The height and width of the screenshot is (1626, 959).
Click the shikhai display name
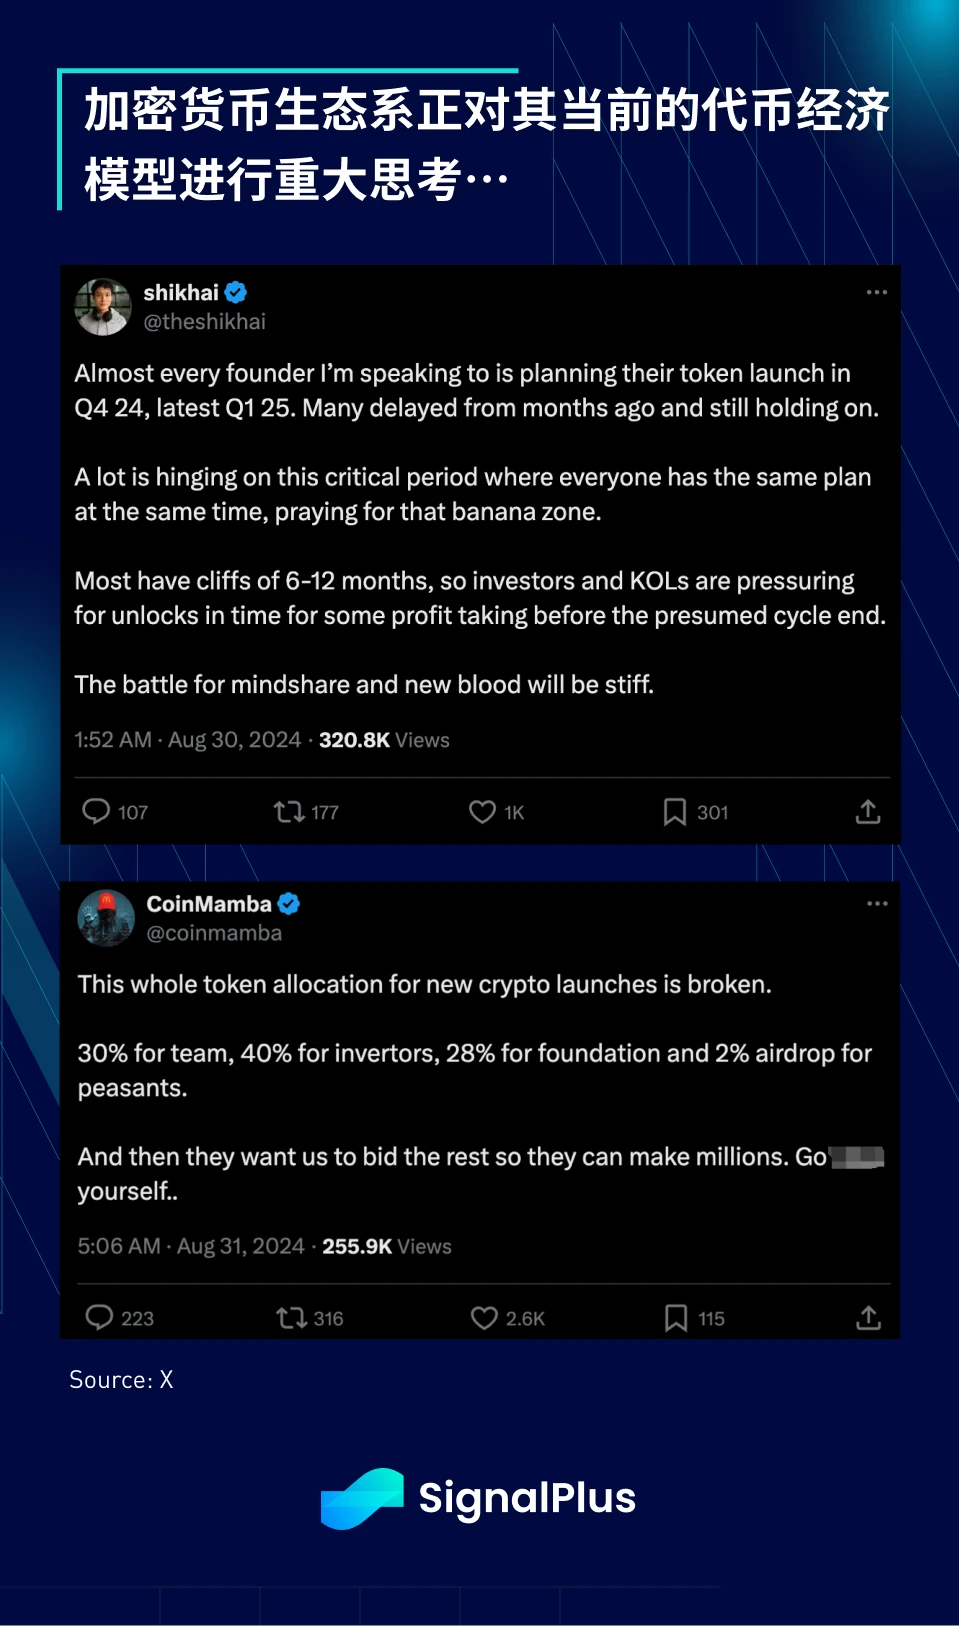coord(181,292)
